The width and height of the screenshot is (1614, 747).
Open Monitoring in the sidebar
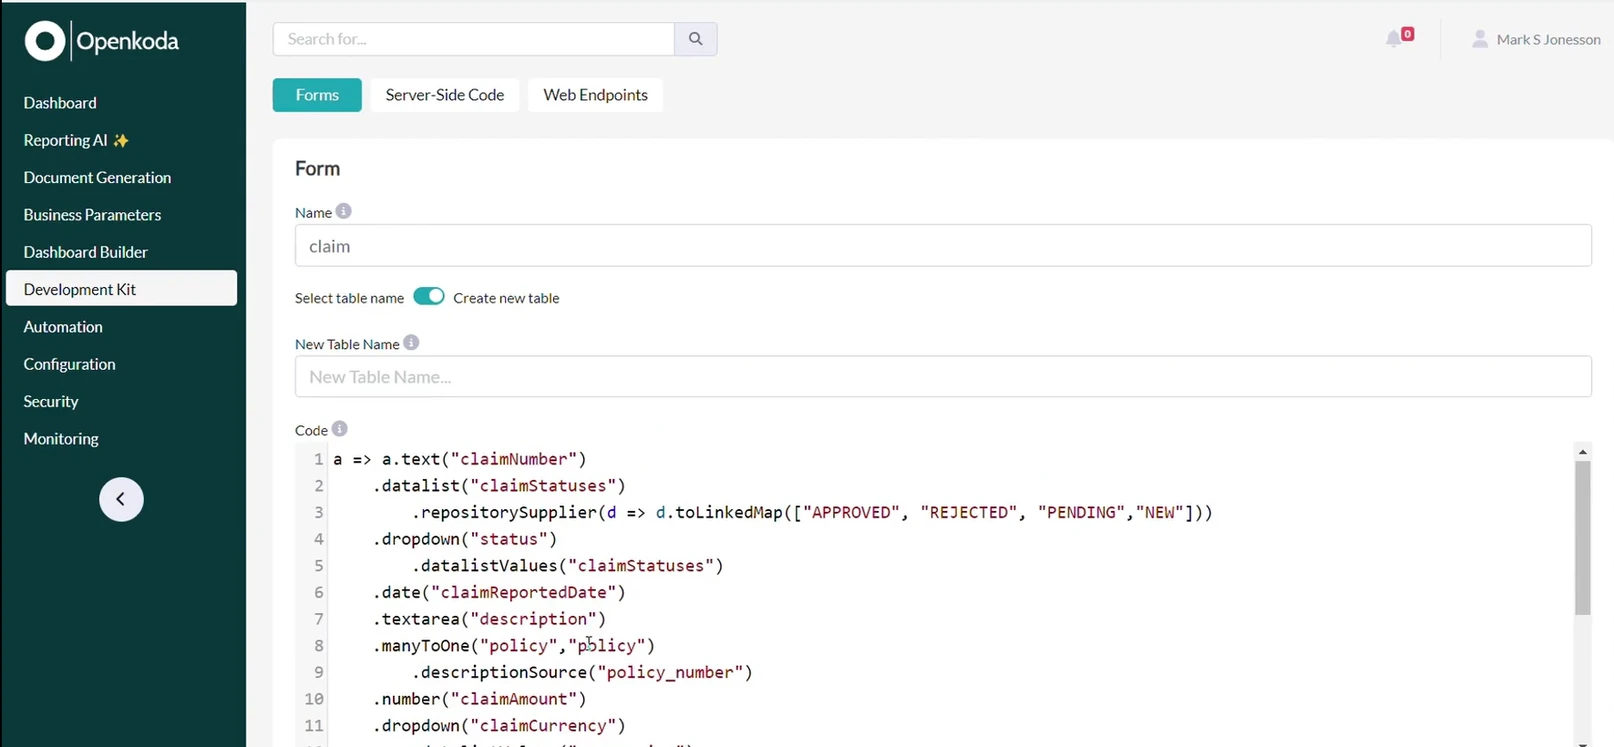pyautogui.click(x=61, y=439)
